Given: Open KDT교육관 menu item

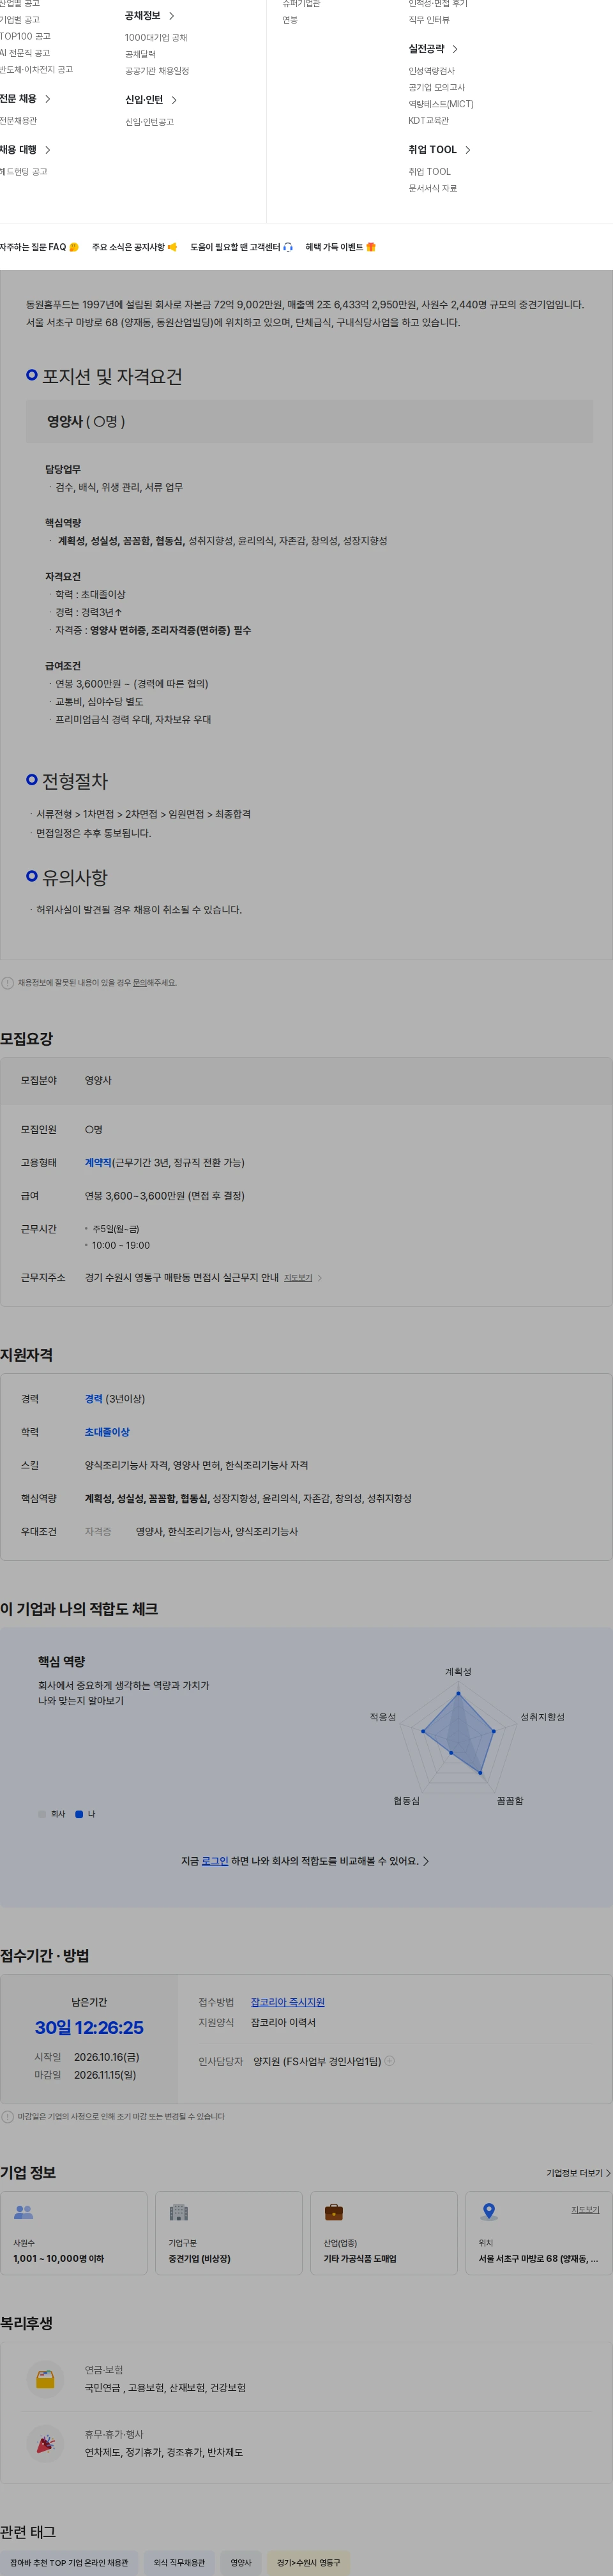Looking at the screenshot, I should [x=428, y=121].
